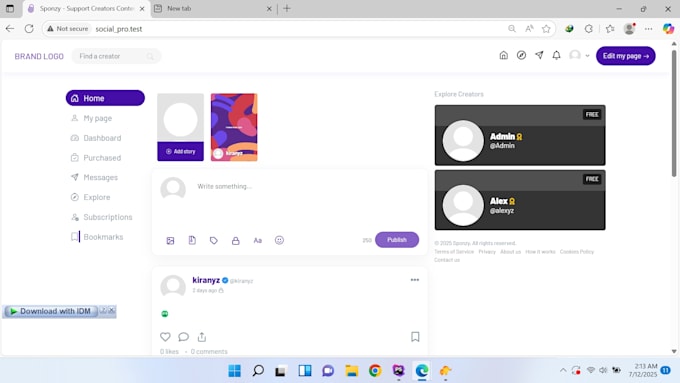Click the page vertical scrollbar
Viewport: 680px width, 383px height.
(673, 114)
